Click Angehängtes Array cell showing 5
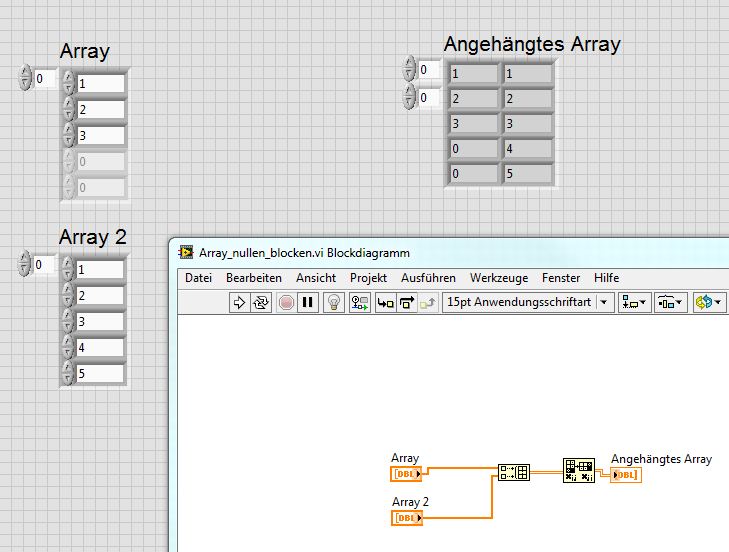Image resolution: width=729 pixels, height=552 pixels. [x=528, y=174]
